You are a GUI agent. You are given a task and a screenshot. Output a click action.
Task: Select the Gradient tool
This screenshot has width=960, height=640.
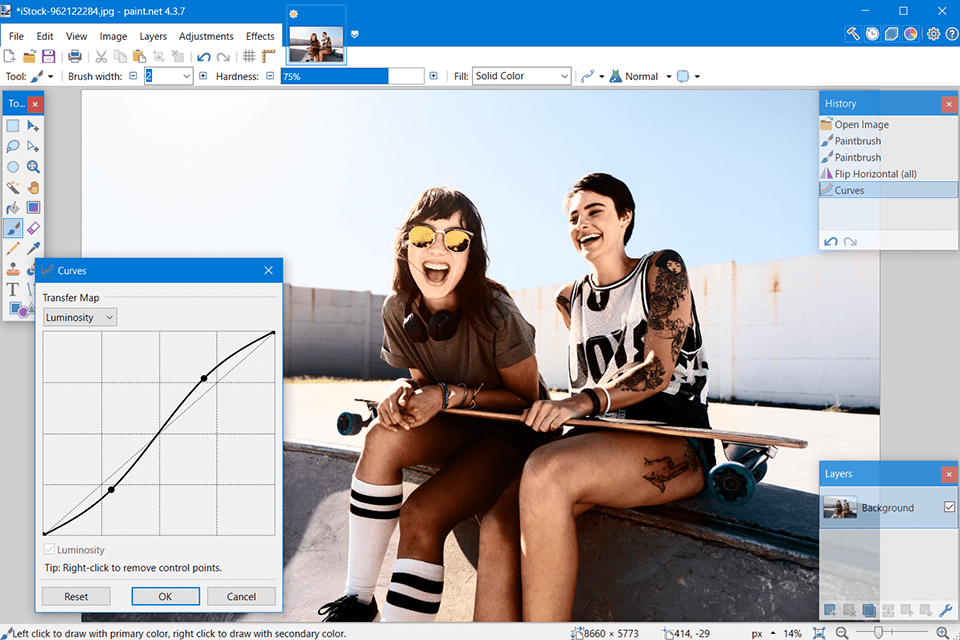pyautogui.click(x=33, y=208)
